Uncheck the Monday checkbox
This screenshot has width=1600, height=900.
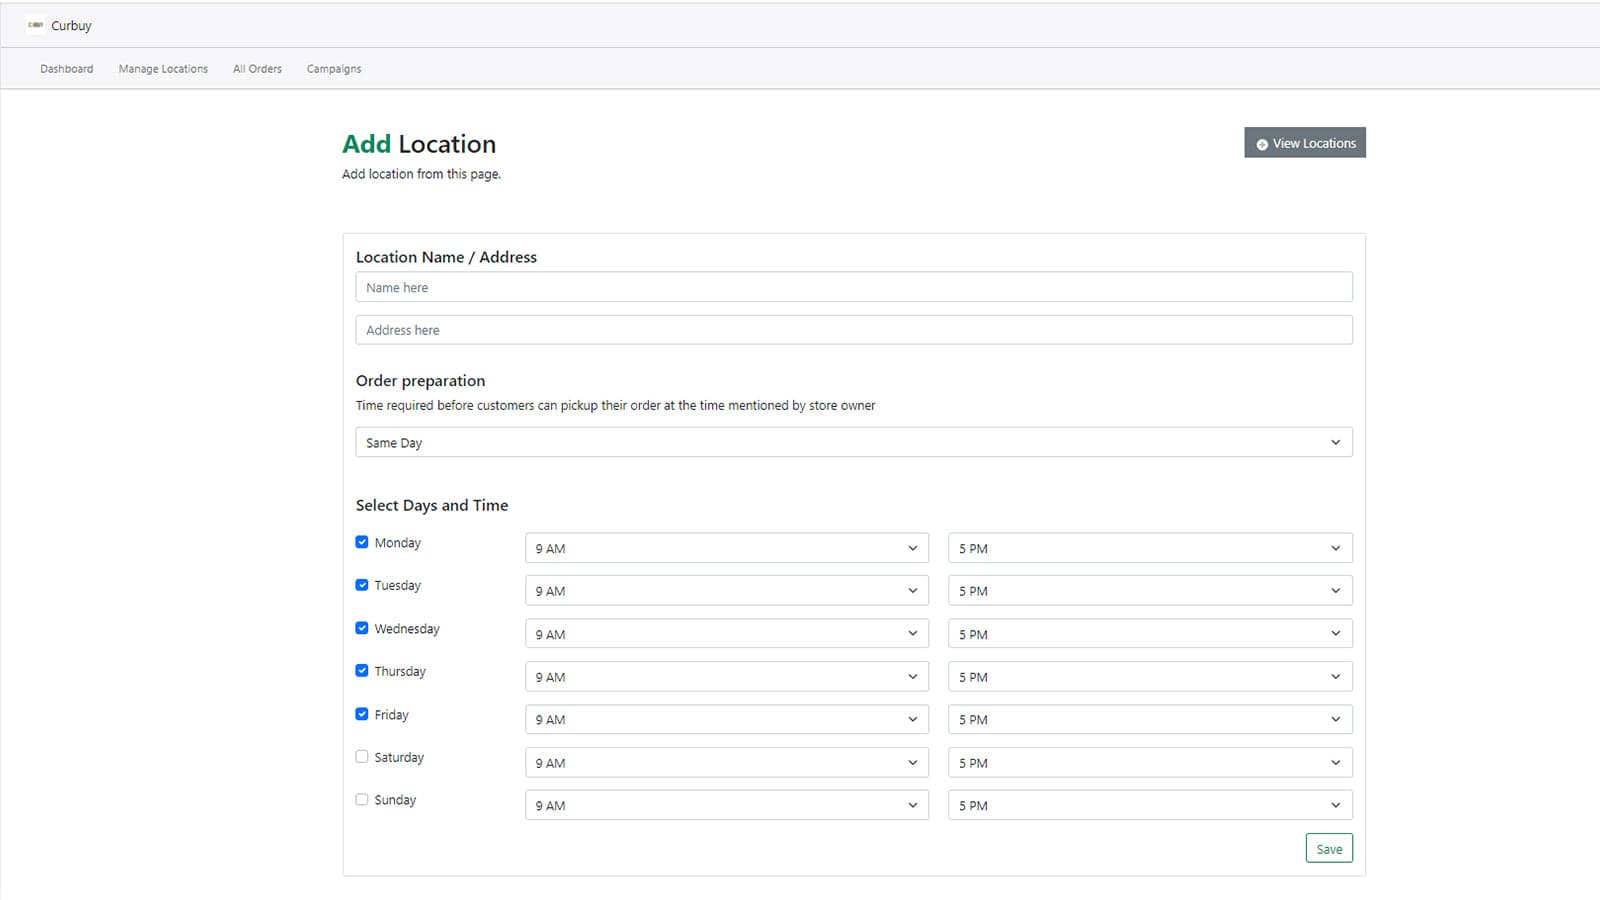361,541
